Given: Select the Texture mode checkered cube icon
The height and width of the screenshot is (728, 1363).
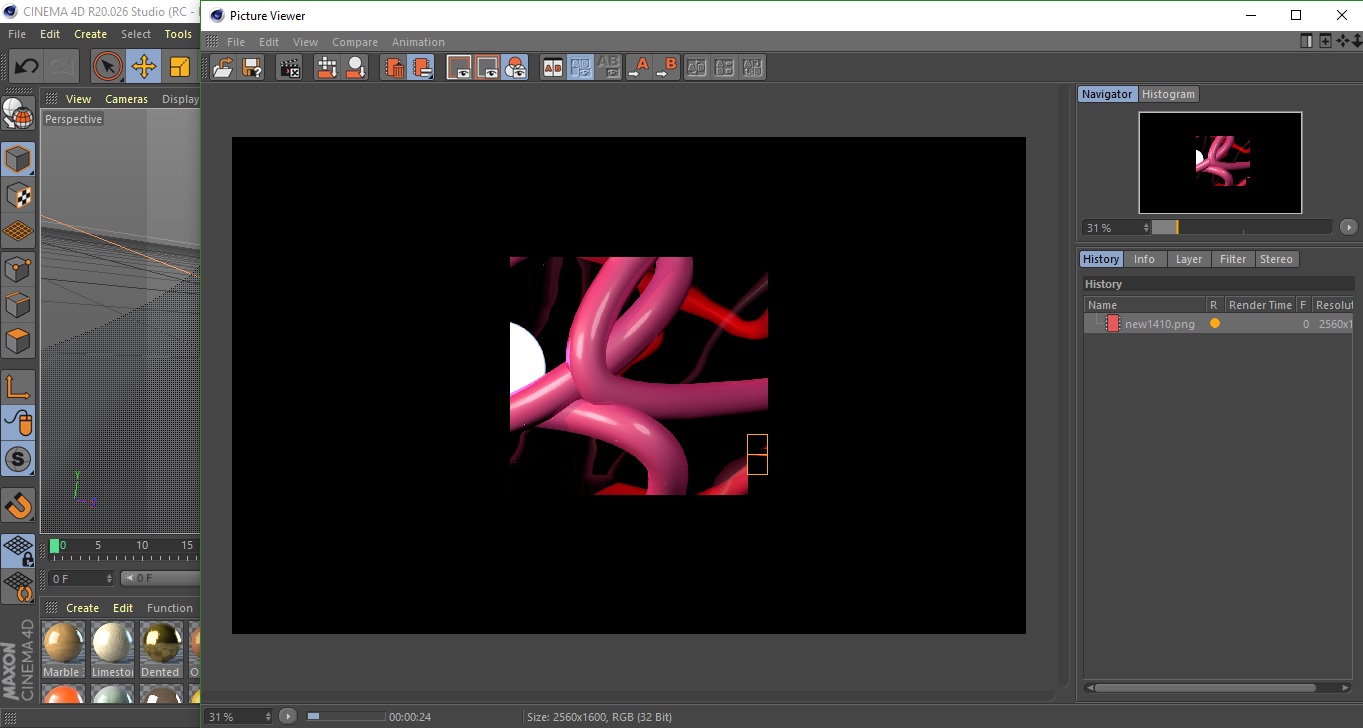Looking at the screenshot, I should coord(18,195).
